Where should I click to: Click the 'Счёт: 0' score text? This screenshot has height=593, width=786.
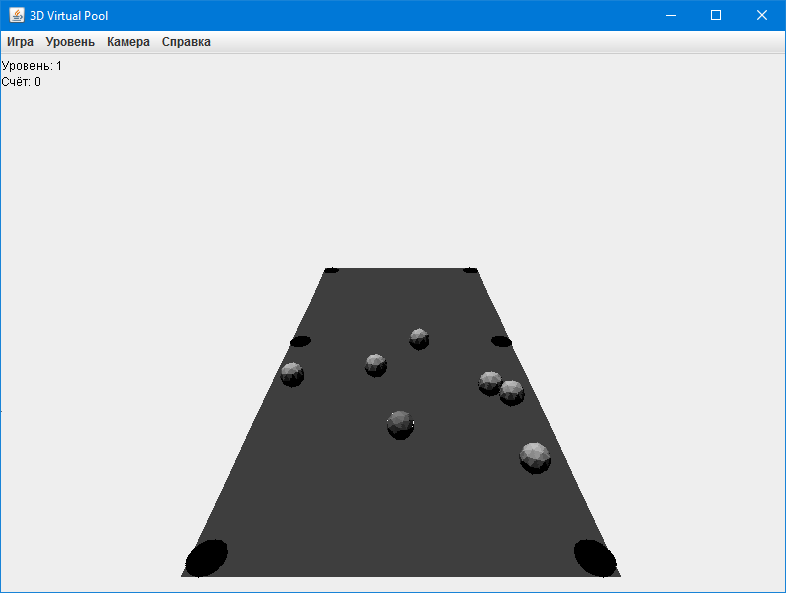click(x=21, y=82)
